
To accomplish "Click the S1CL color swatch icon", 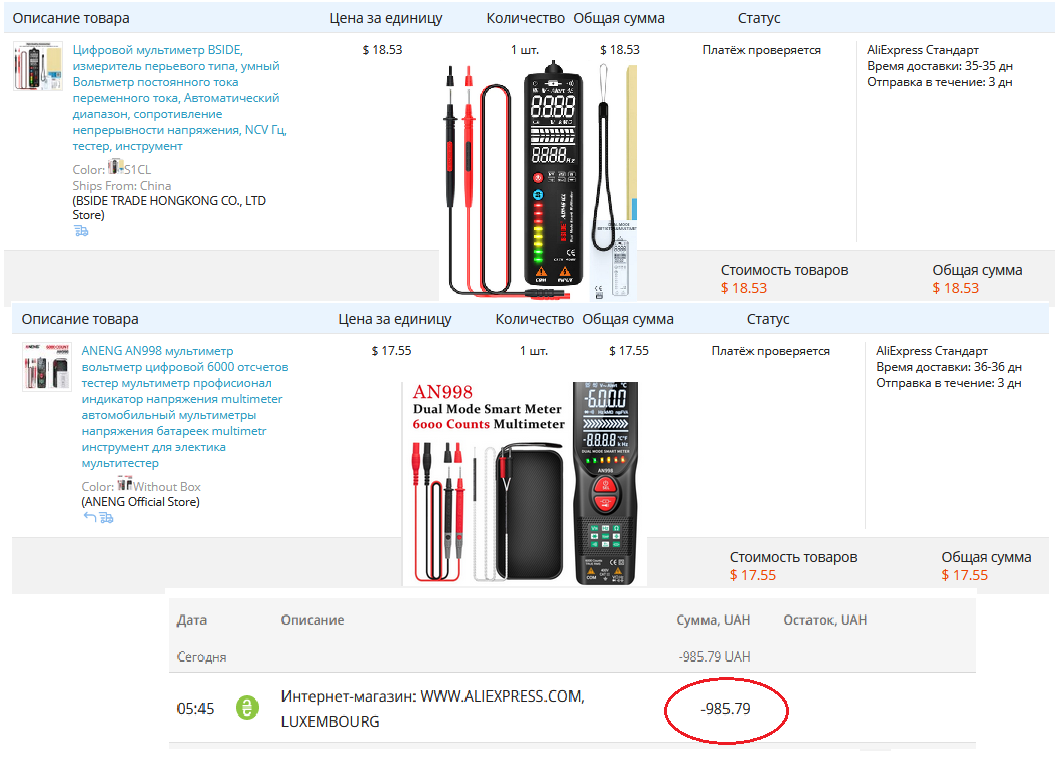I will [115, 167].
